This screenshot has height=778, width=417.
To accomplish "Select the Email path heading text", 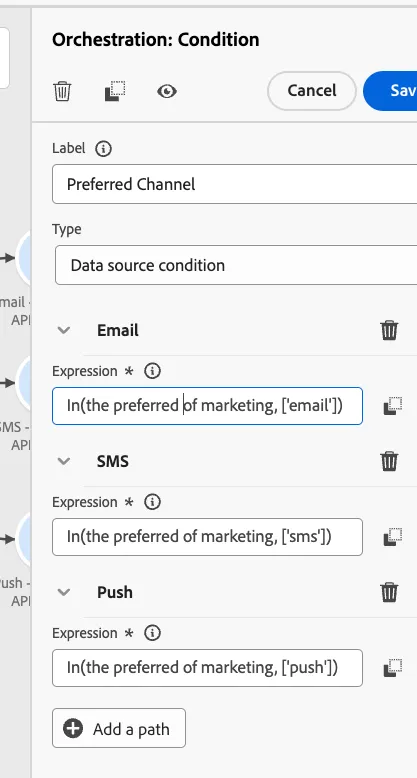I will 118,330.
